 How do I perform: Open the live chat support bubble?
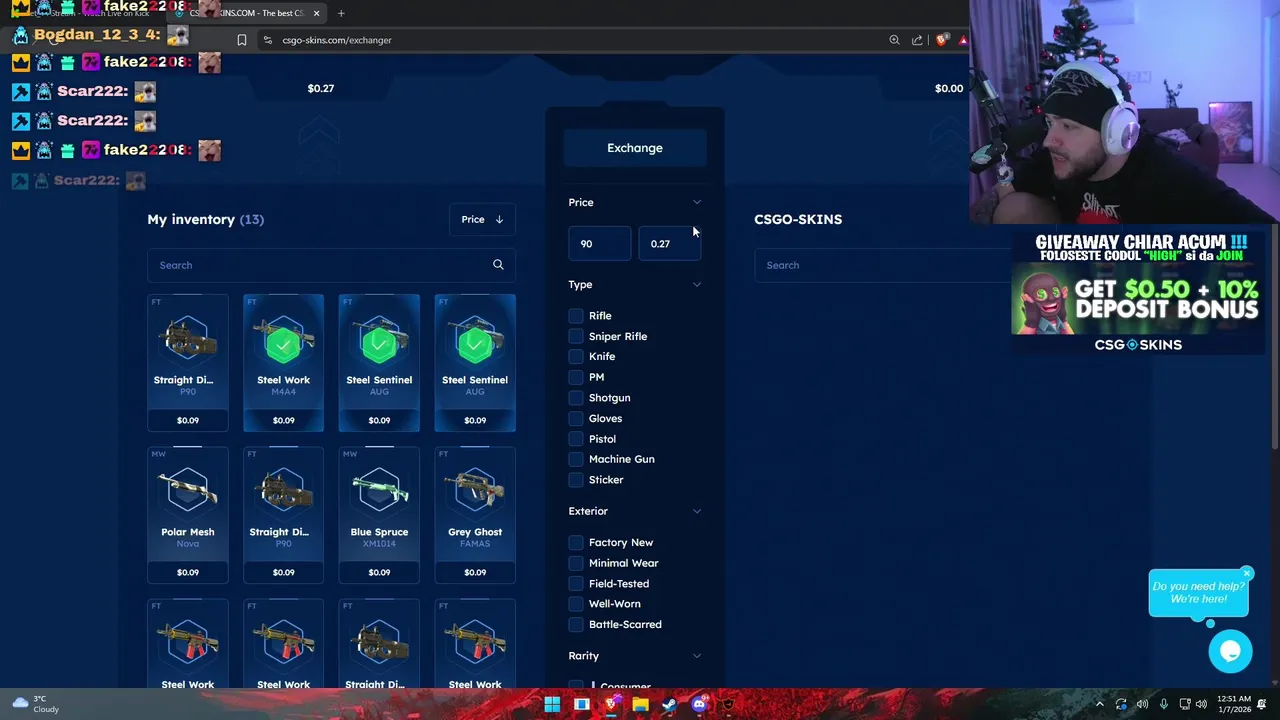click(x=1230, y=652)
